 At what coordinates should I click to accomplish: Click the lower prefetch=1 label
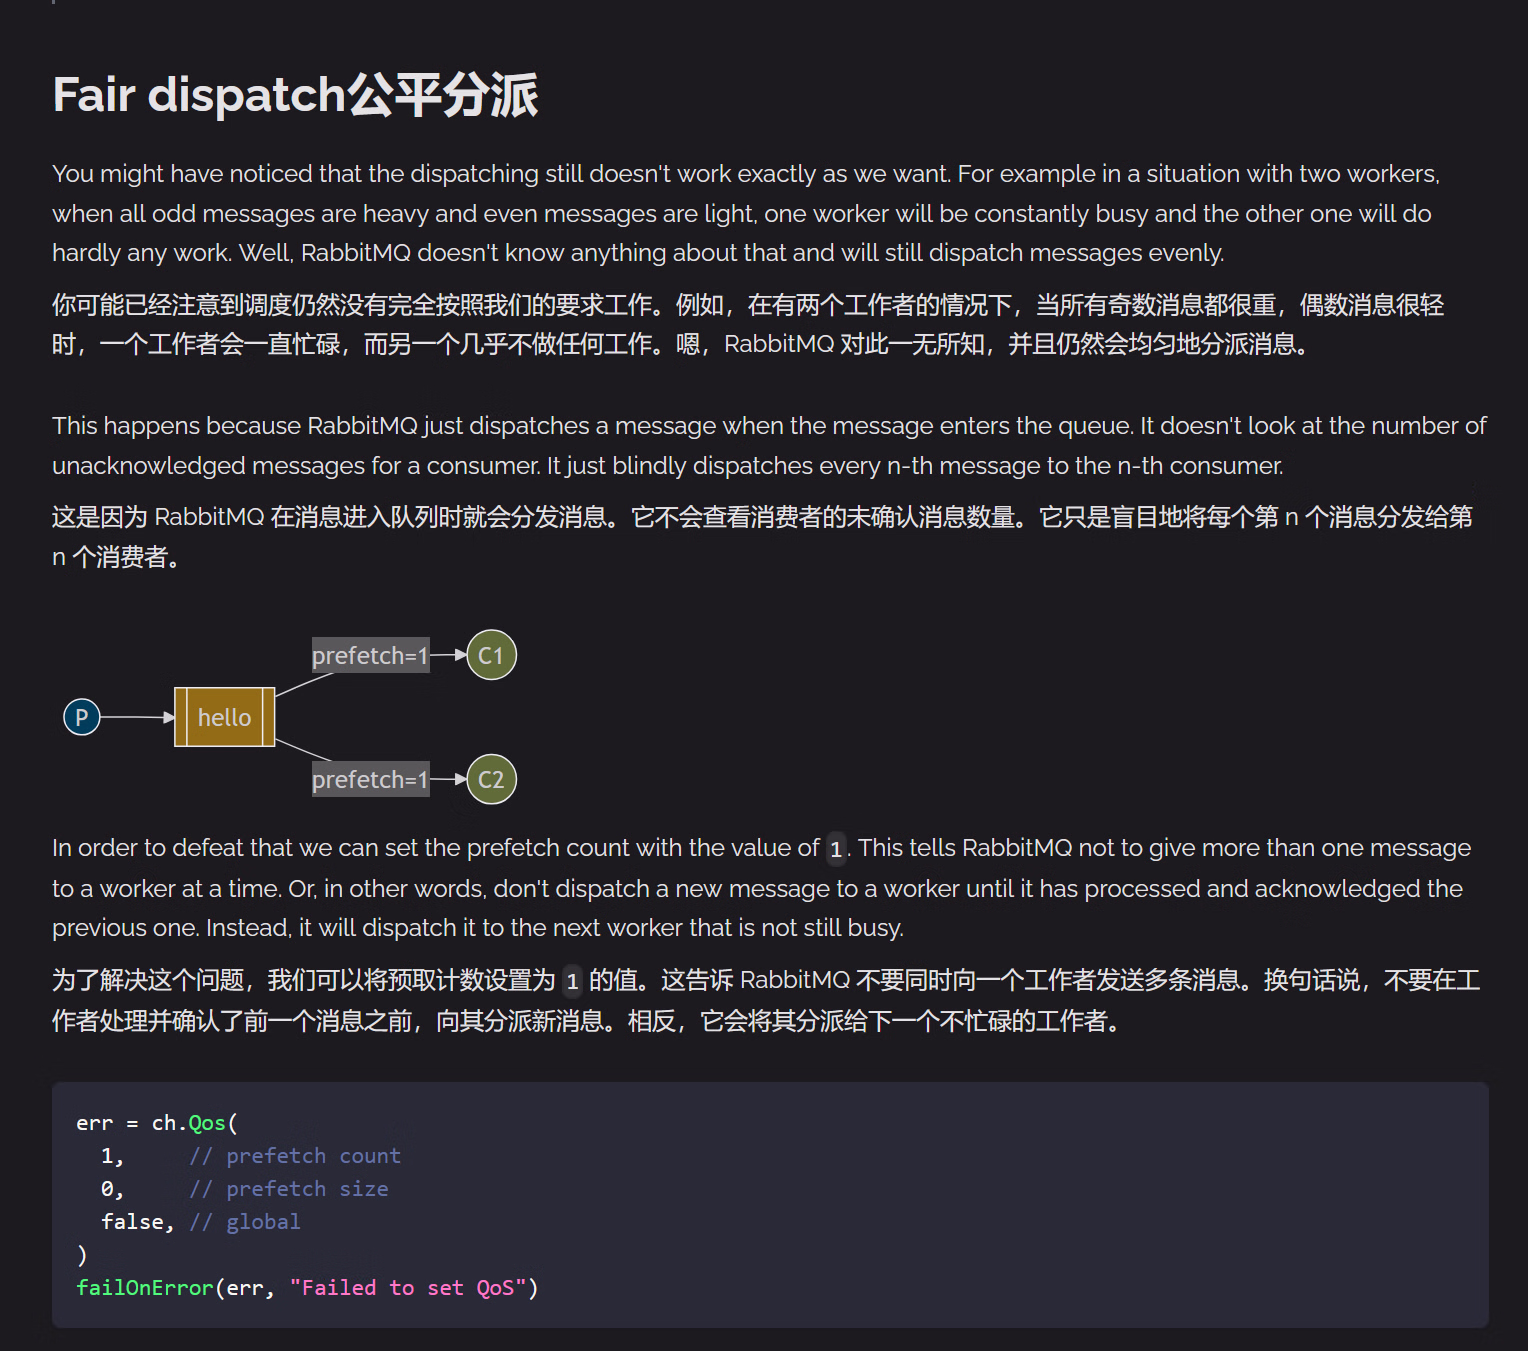[x=370, y=779]
